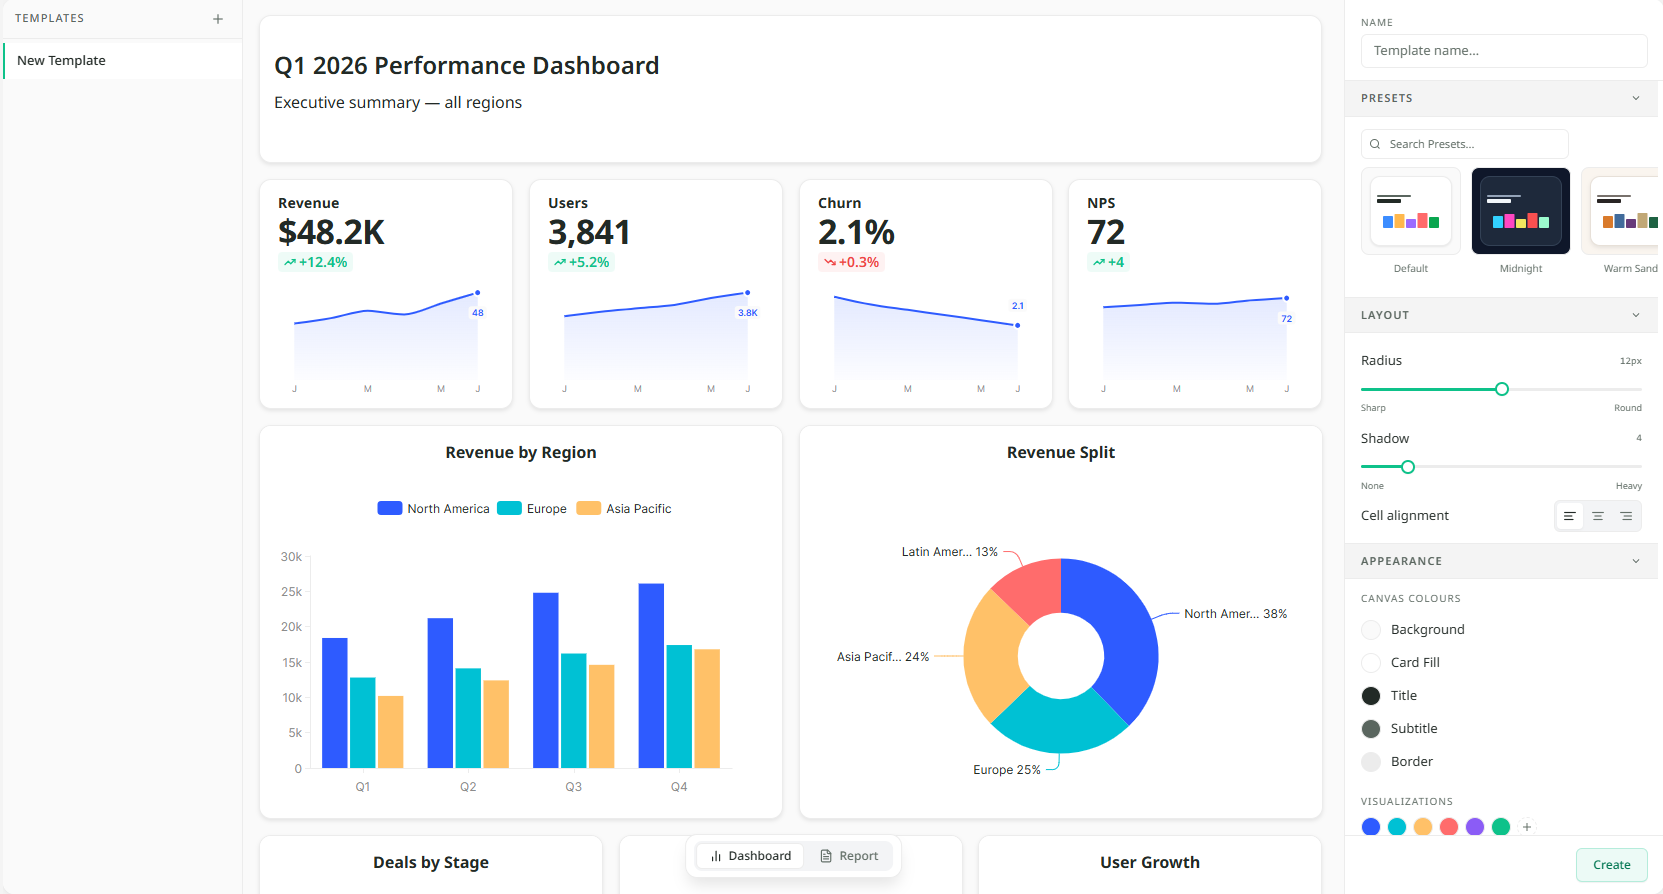The image size is (1663, 894).
Task: Set cell alignment to center
Action: 1598,516
